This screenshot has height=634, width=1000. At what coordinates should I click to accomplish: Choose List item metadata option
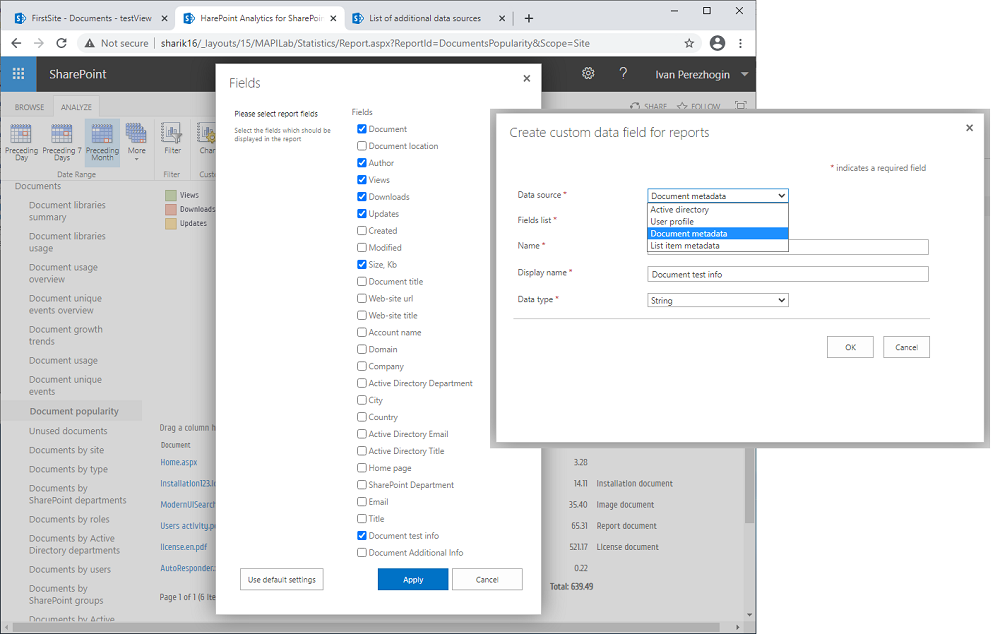(717, 246)
